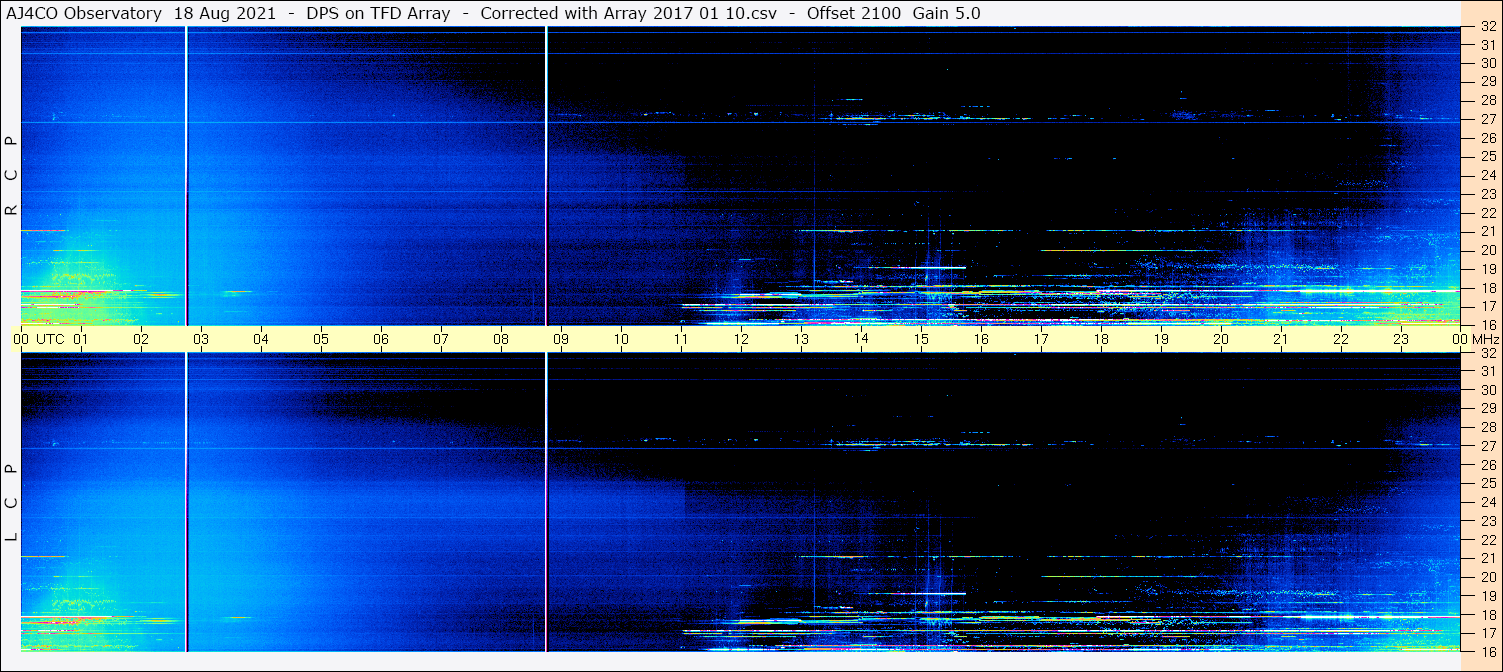The height and width of the screenshot is (672, 1503).
Task: Click hour label "15" on time axis
Action: click(x=921, y=339)
